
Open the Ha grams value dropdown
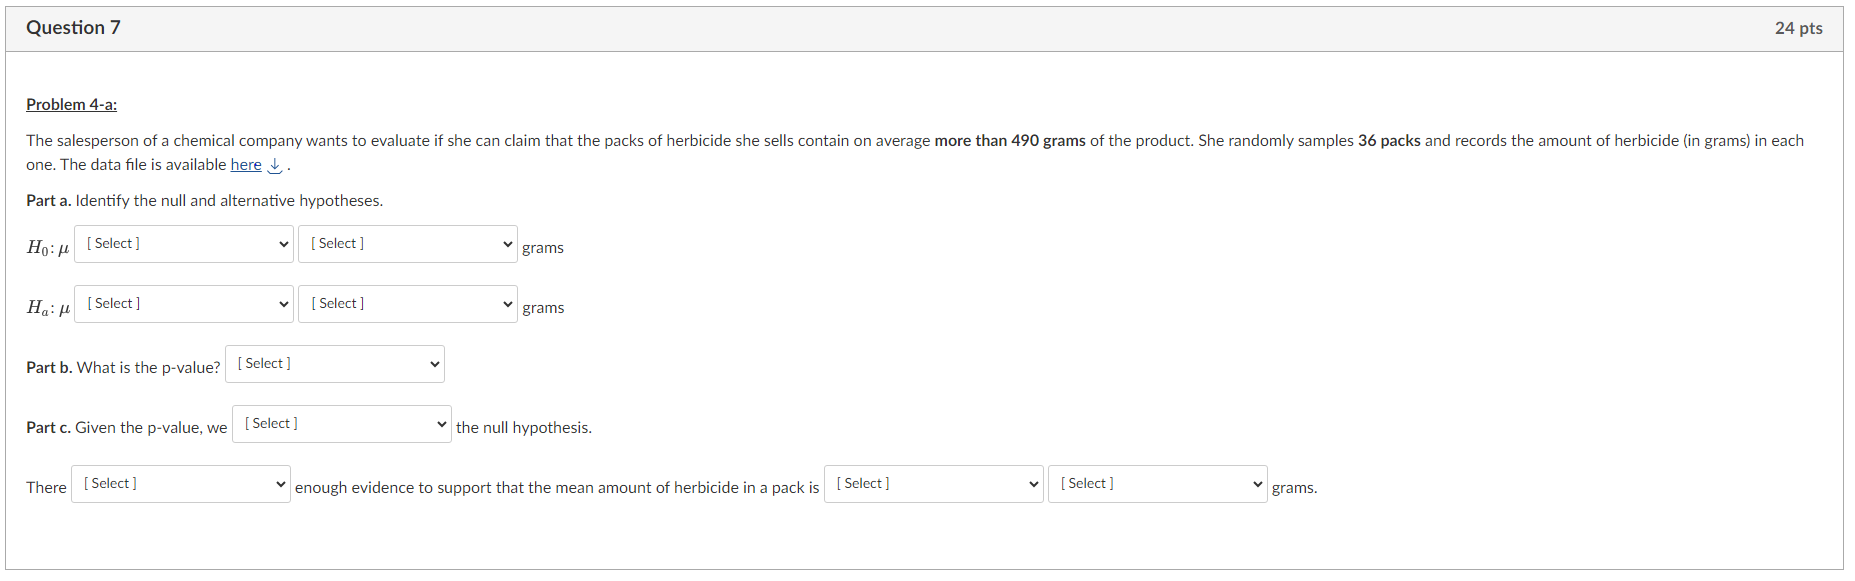[407, 303]
